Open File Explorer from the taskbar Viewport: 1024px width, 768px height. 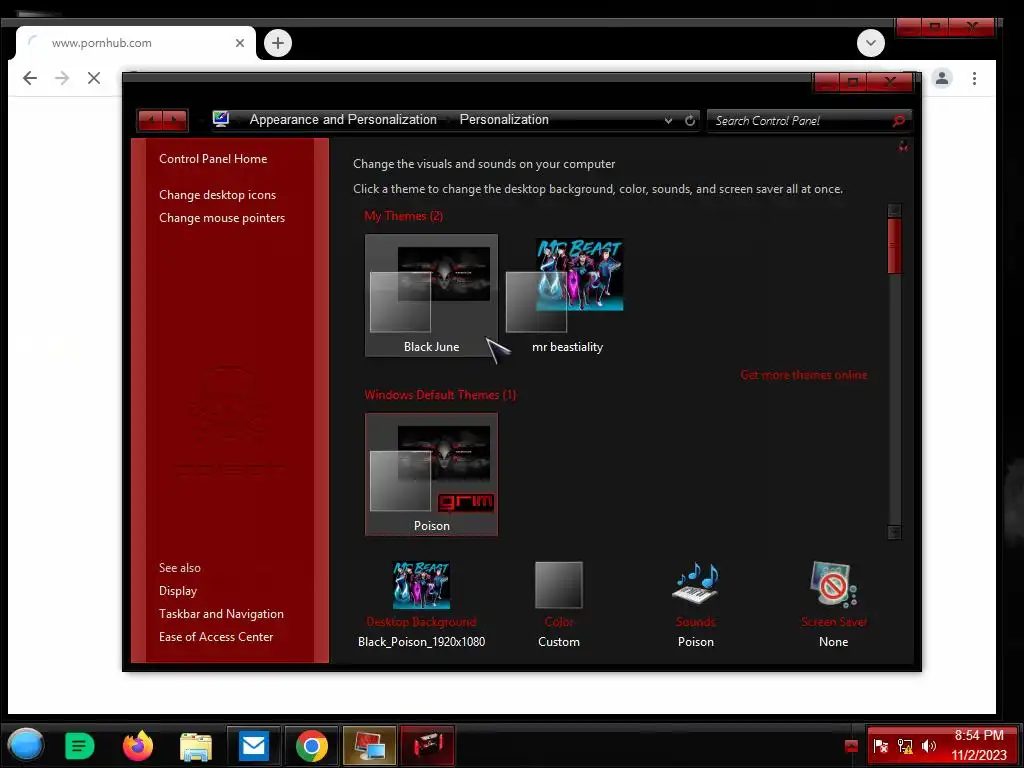[x=196, y=746]
